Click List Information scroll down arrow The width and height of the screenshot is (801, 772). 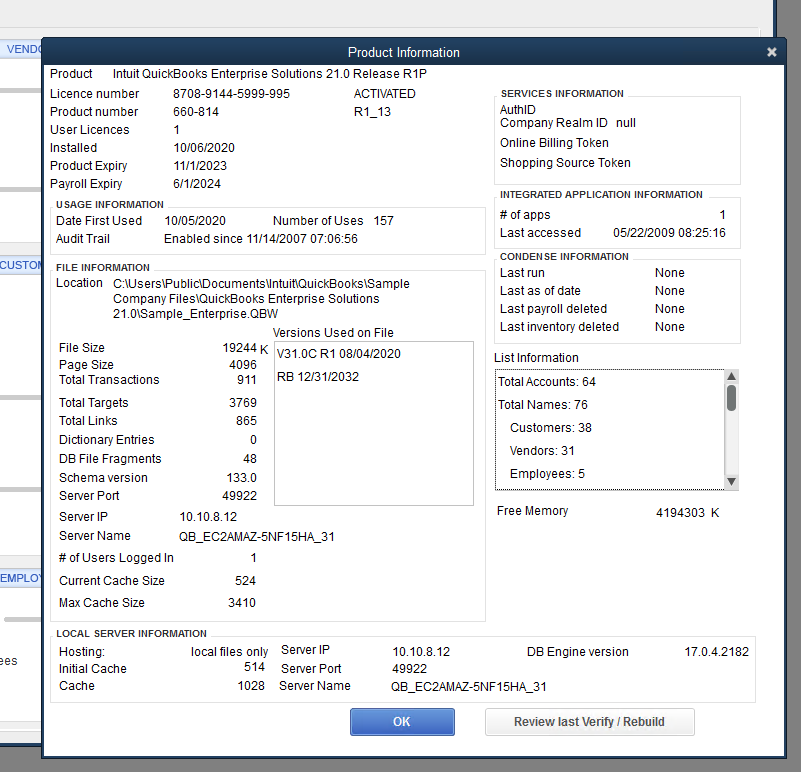(x=732, y=481)
